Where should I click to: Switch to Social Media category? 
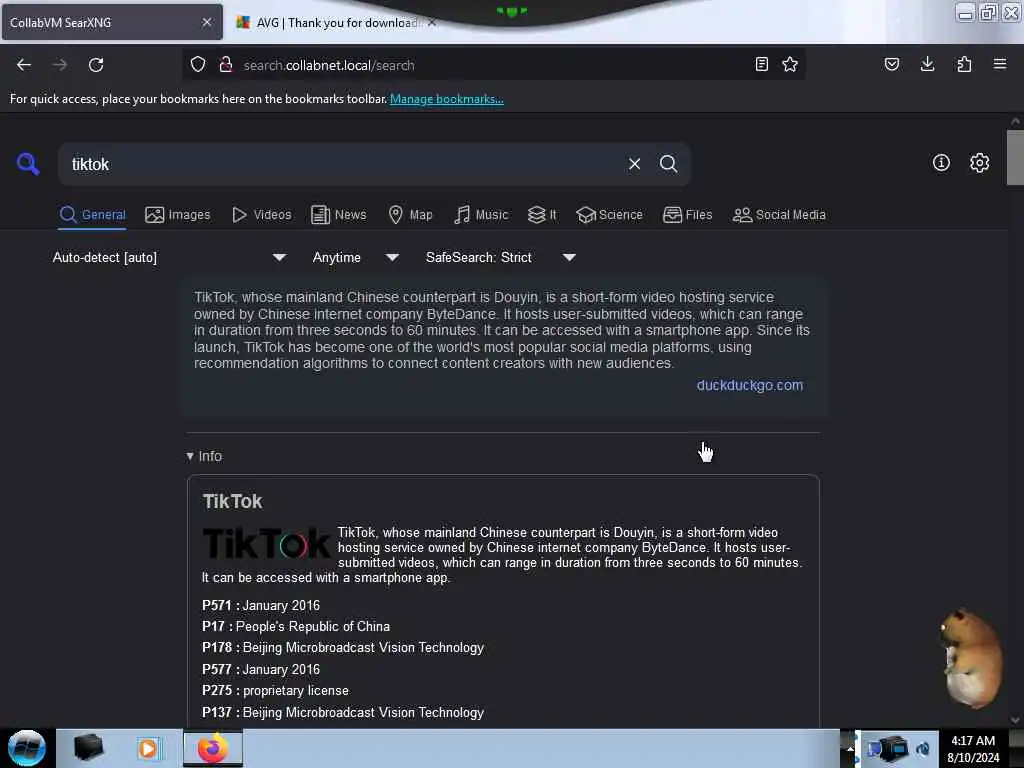779,215
